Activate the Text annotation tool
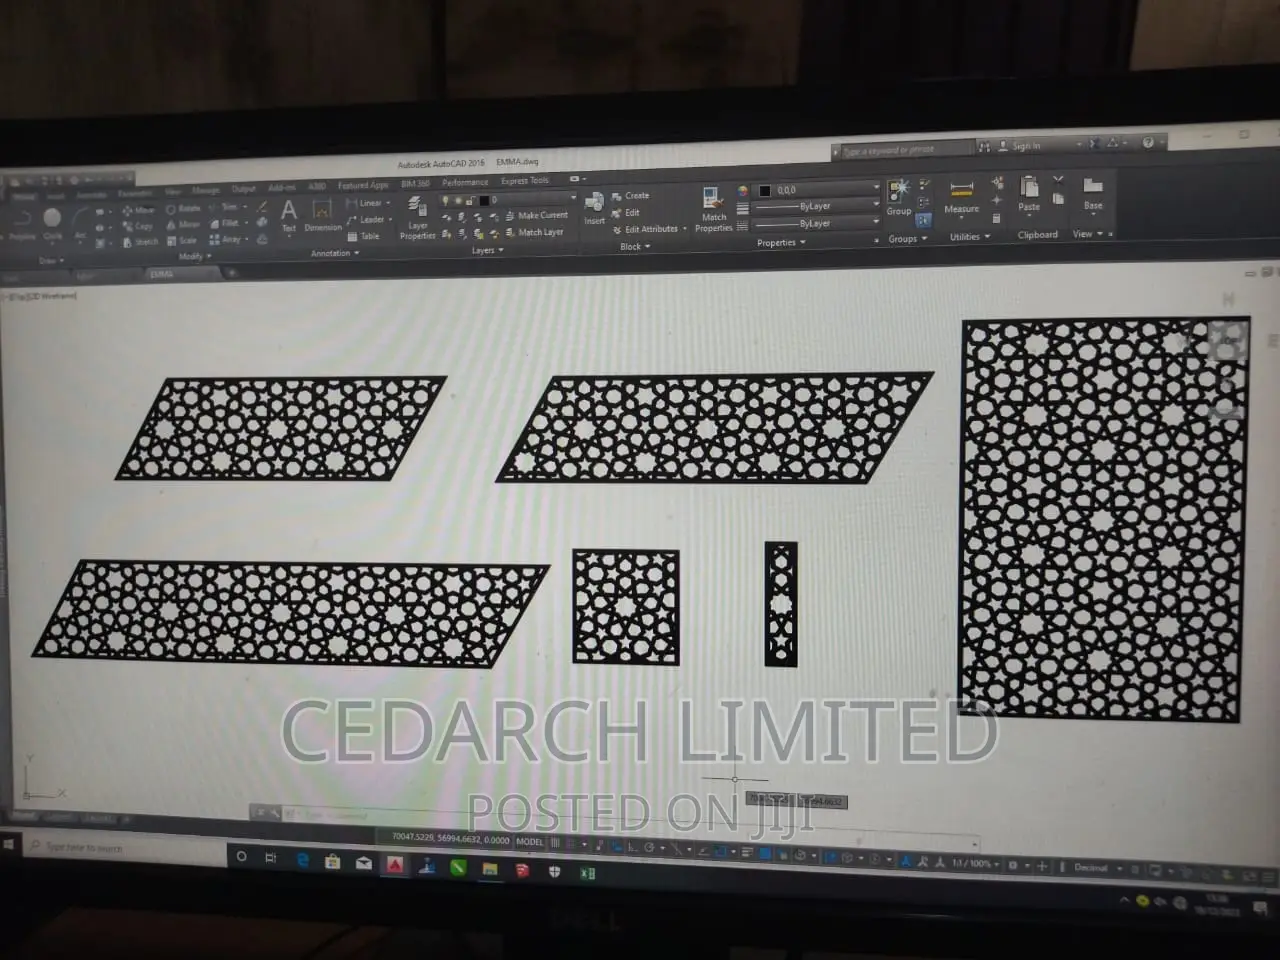 [x=288, y=215]
